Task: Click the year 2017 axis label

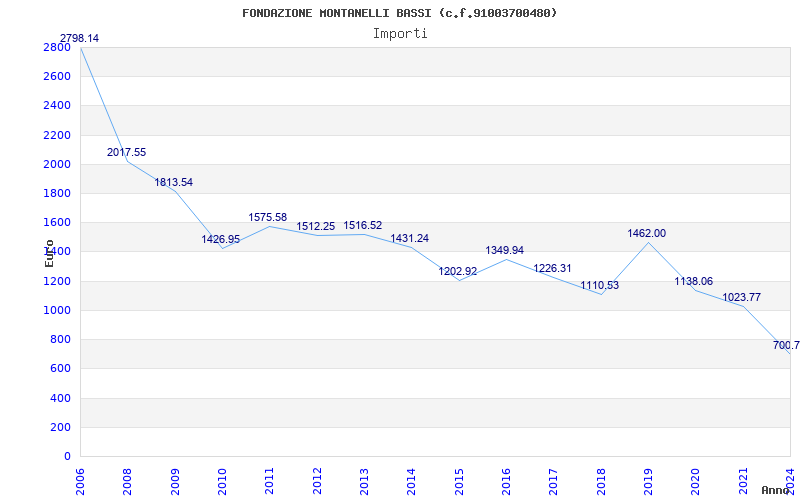Action: [554, 481]
